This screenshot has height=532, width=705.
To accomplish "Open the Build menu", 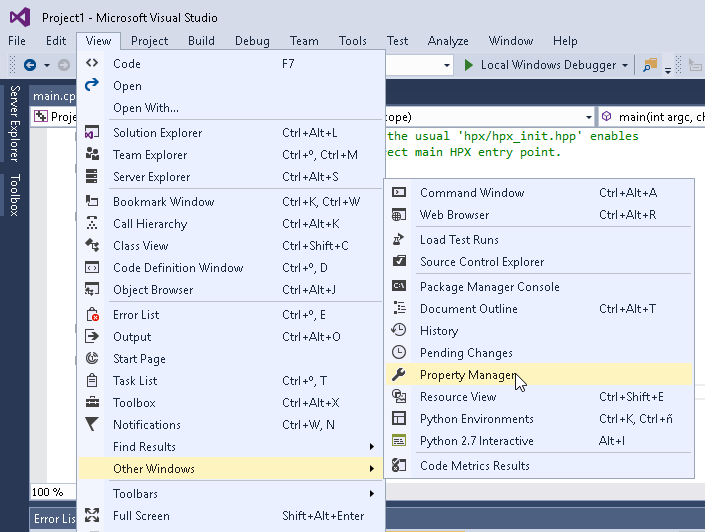I will [x=201, y=41].
